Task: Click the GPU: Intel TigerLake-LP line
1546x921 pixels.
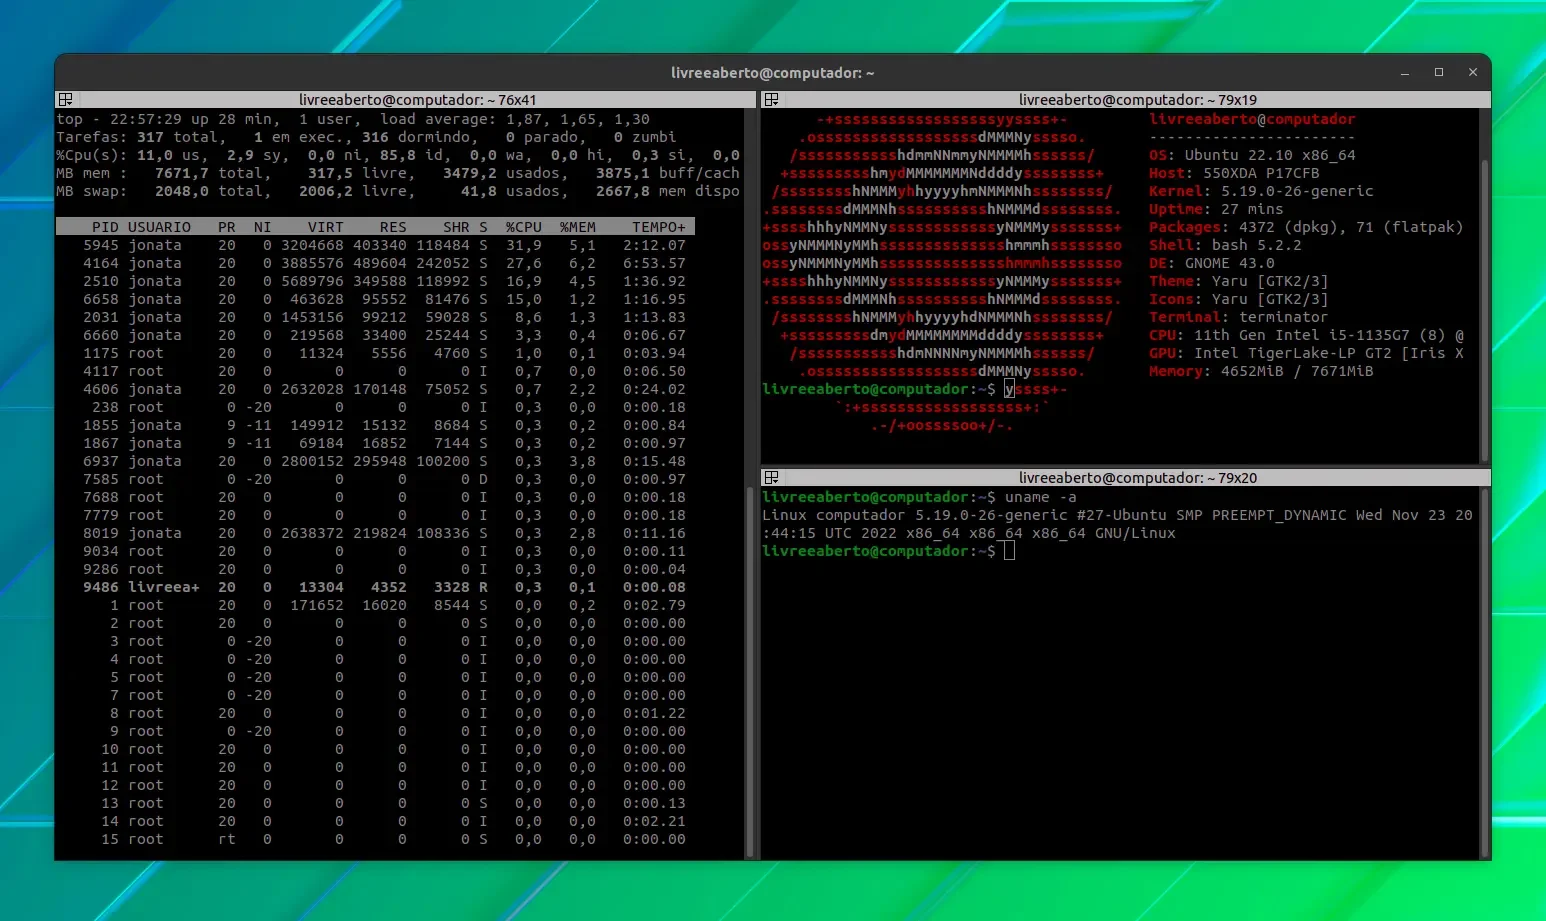Action: point(1306,353)
